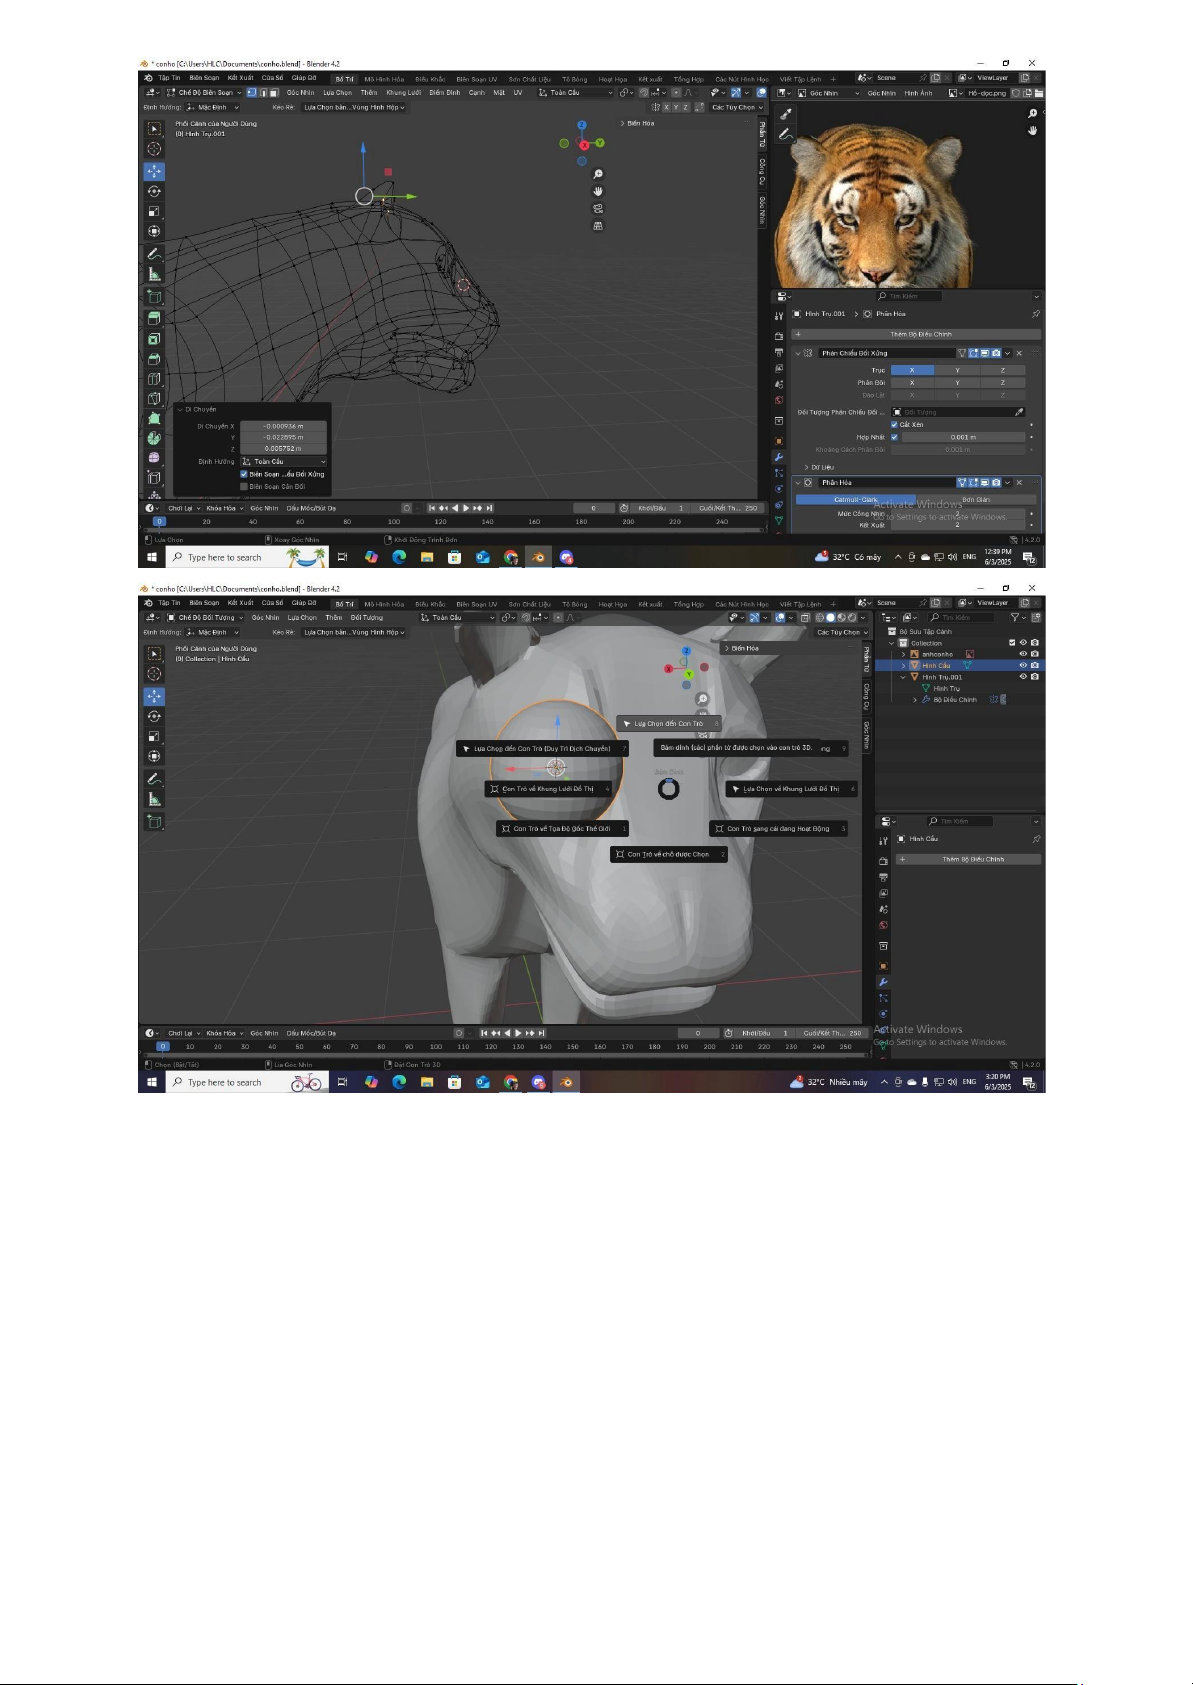The height and width of the screenshot is (1685, 1193).
Task: Click Thêm Bộ Điều Chỉnh in Object Mode window
Action: pos(968,859)
